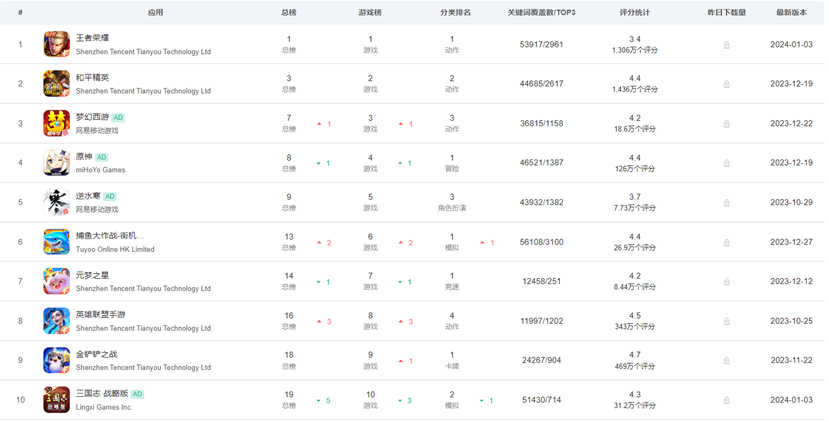The width and height of the screenshot is (829, 422).
Task: Open the 金铲铲之战 app name link
Action: click(x=96, y=354)
